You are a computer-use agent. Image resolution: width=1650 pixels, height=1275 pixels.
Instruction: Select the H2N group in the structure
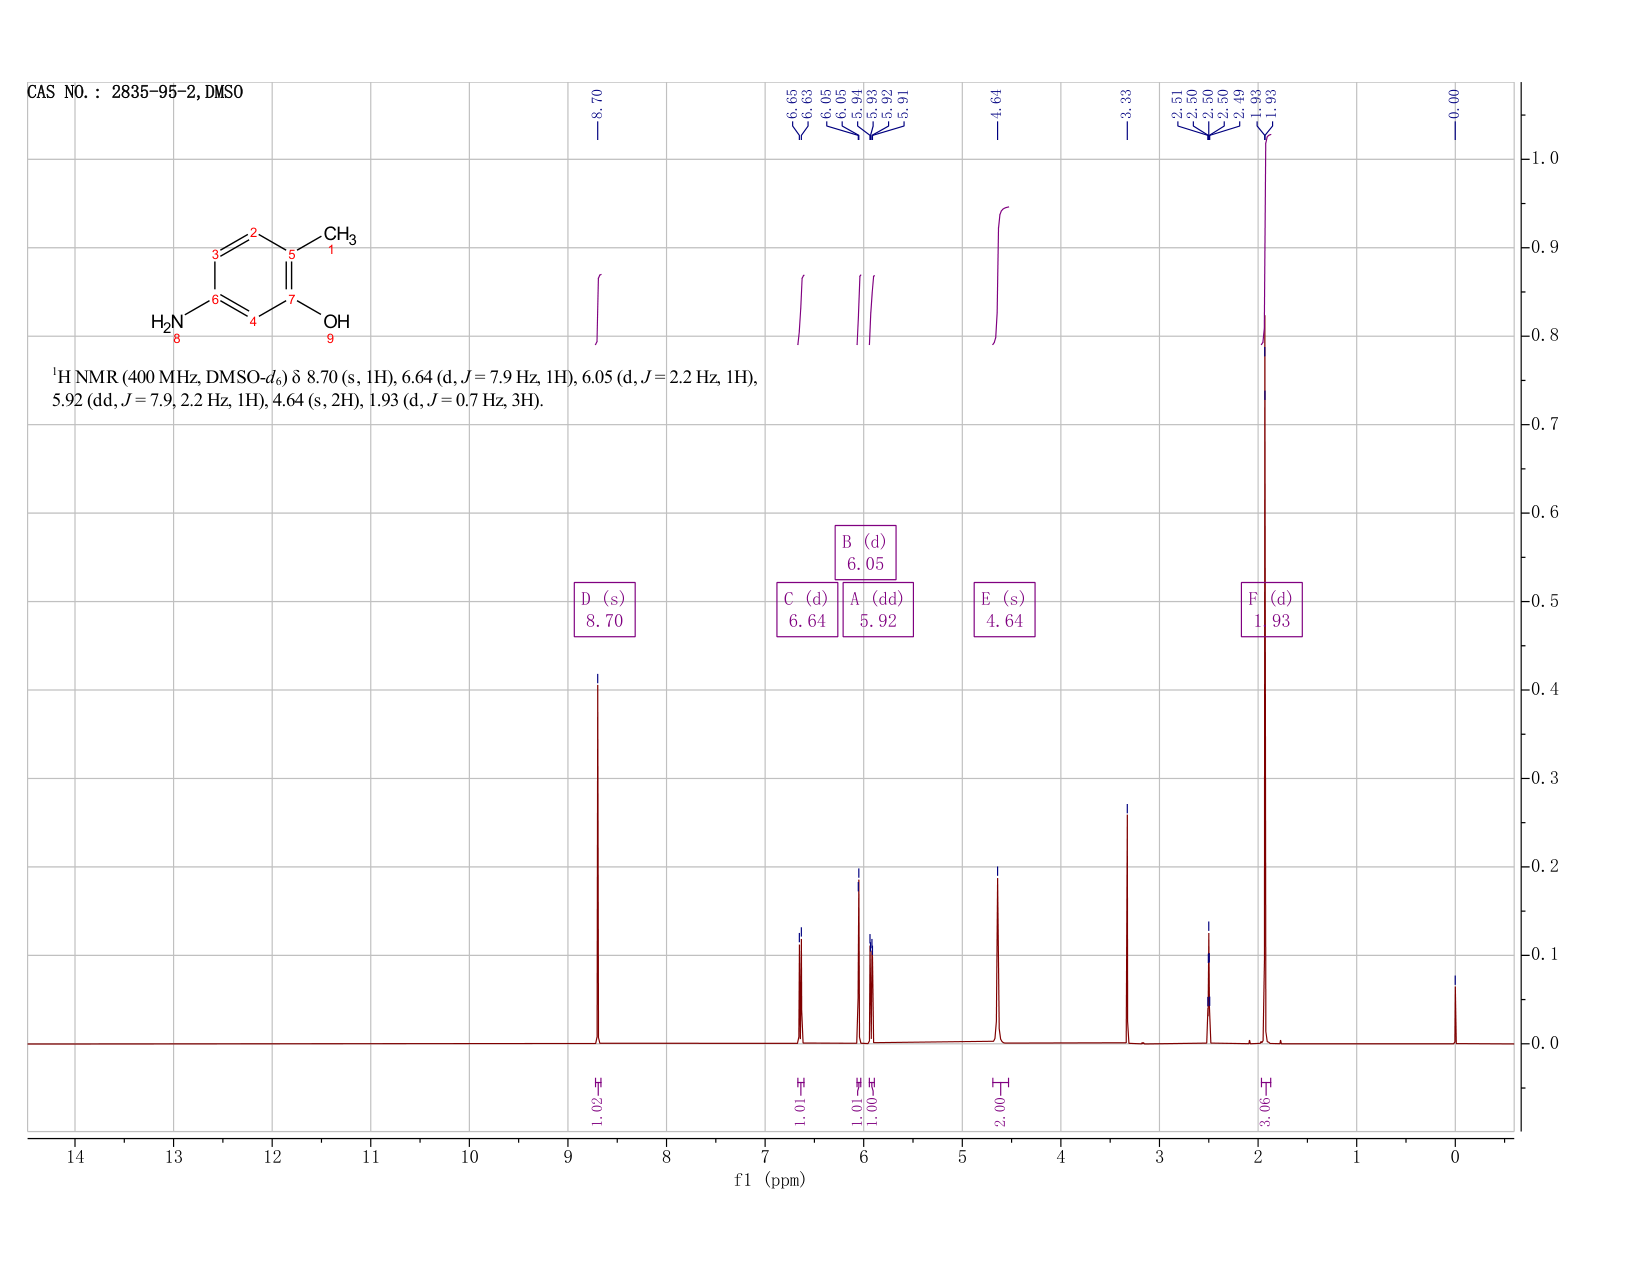(168, 322)
